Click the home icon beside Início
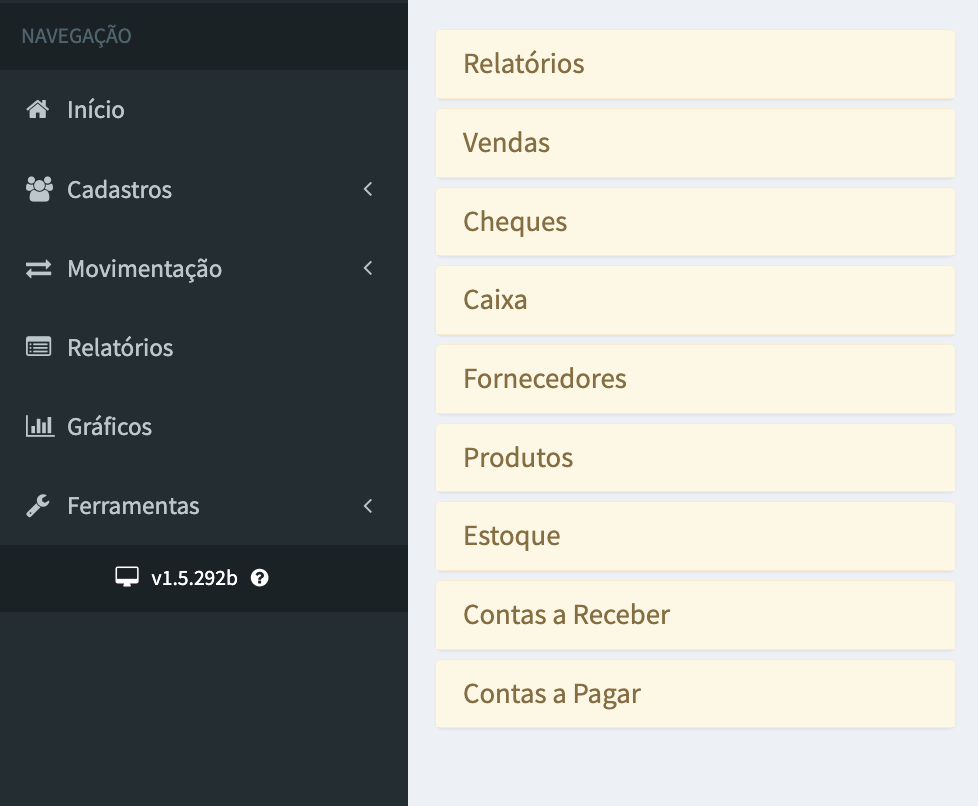Image resolution: width=978 pixels, height=806 pixels. [x=38, y=110]
